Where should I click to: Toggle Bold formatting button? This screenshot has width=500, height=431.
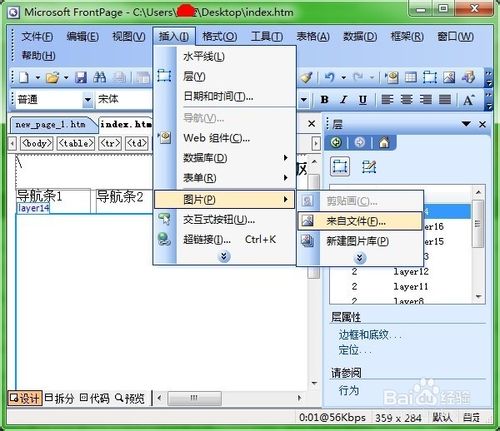click(x=324, y=100)
